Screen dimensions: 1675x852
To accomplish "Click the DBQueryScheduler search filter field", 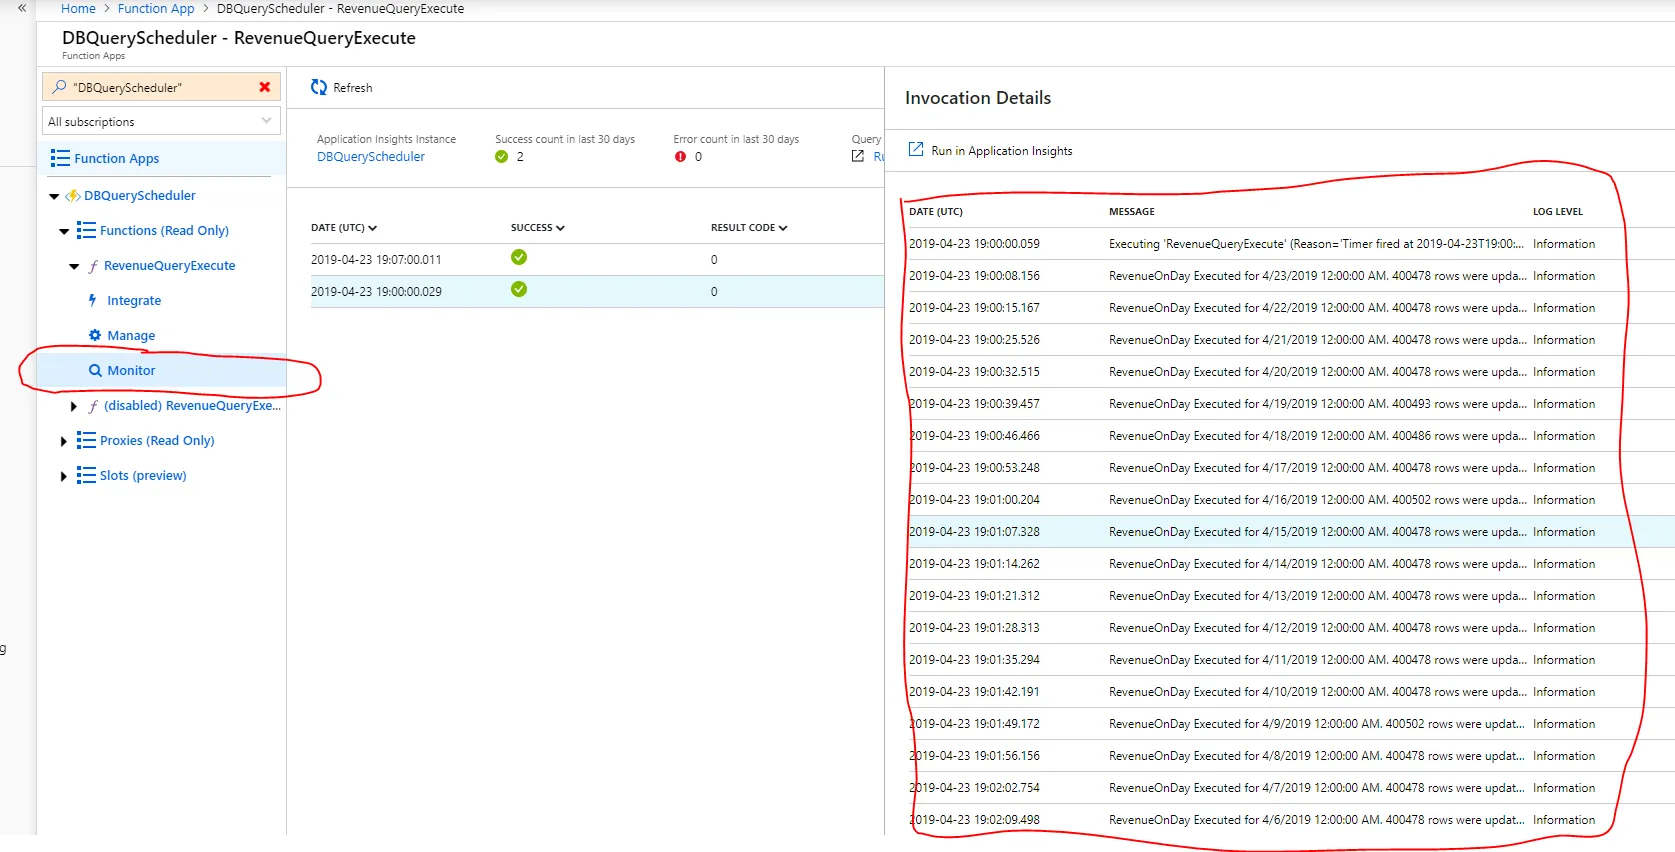I will (x=161, y=87).
